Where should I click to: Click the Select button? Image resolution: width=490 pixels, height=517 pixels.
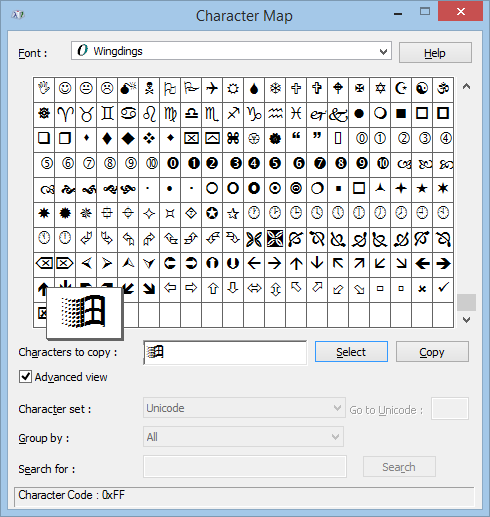coord(351,351)
